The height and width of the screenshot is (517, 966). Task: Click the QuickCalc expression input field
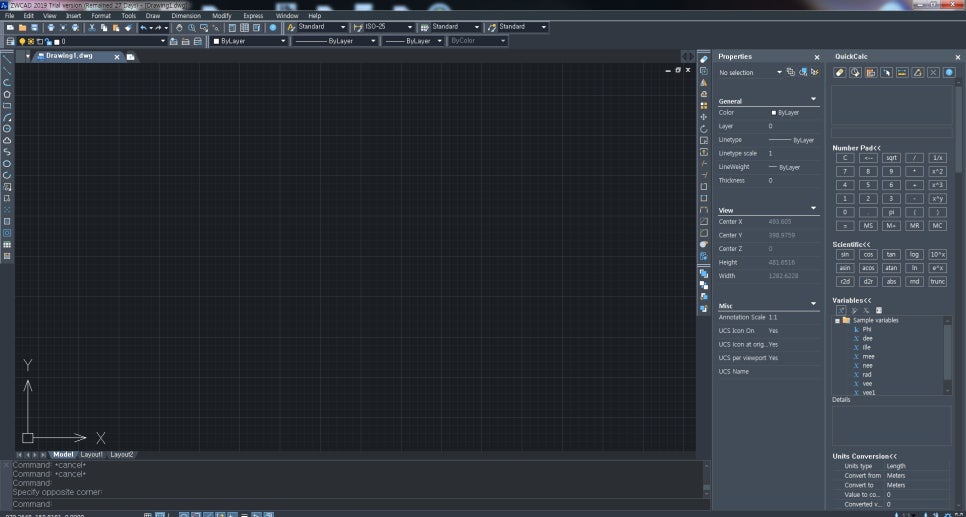[892, 132]
